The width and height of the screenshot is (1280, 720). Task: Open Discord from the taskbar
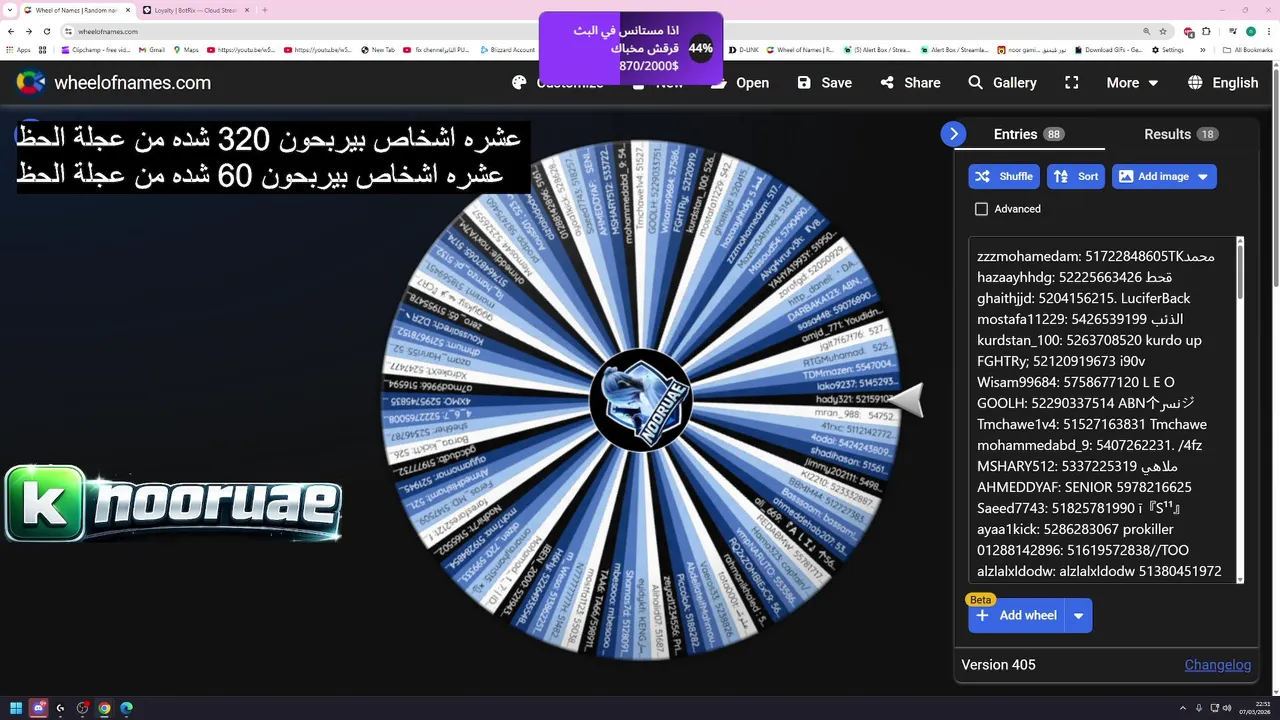click(39, 708)
